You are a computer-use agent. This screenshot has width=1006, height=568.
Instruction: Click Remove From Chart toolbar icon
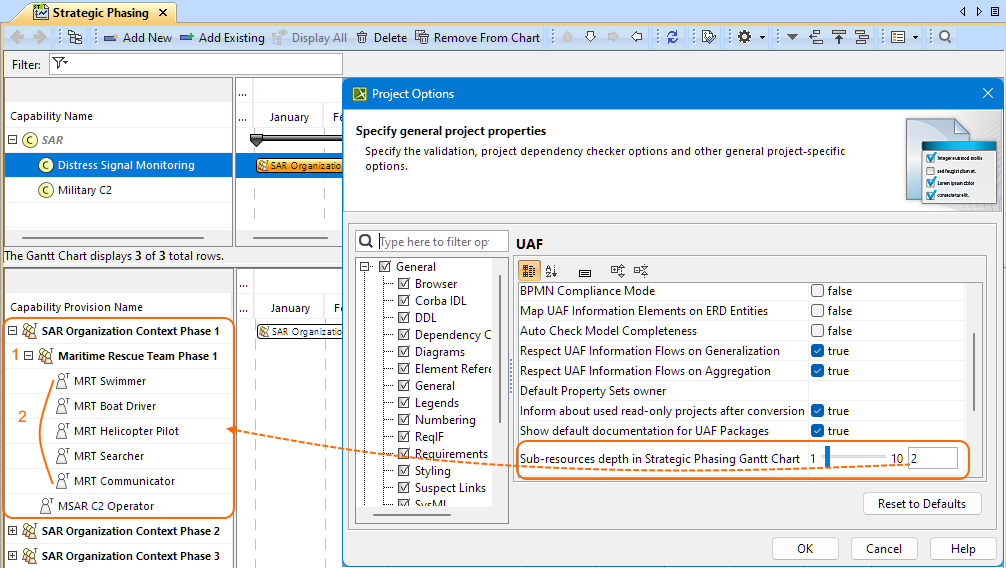click(x=423, y=37)
